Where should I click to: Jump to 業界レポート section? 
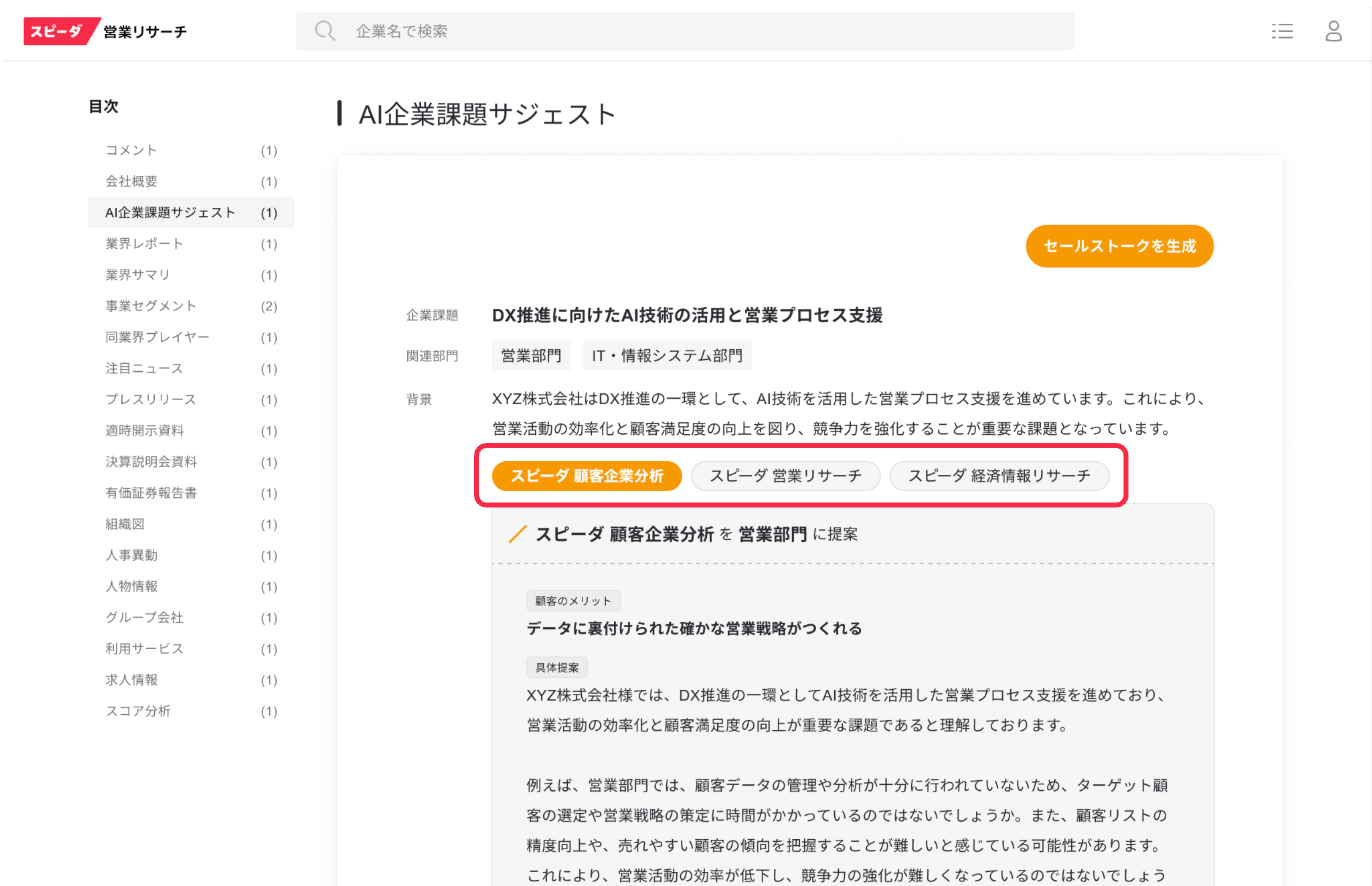point(145,244)
